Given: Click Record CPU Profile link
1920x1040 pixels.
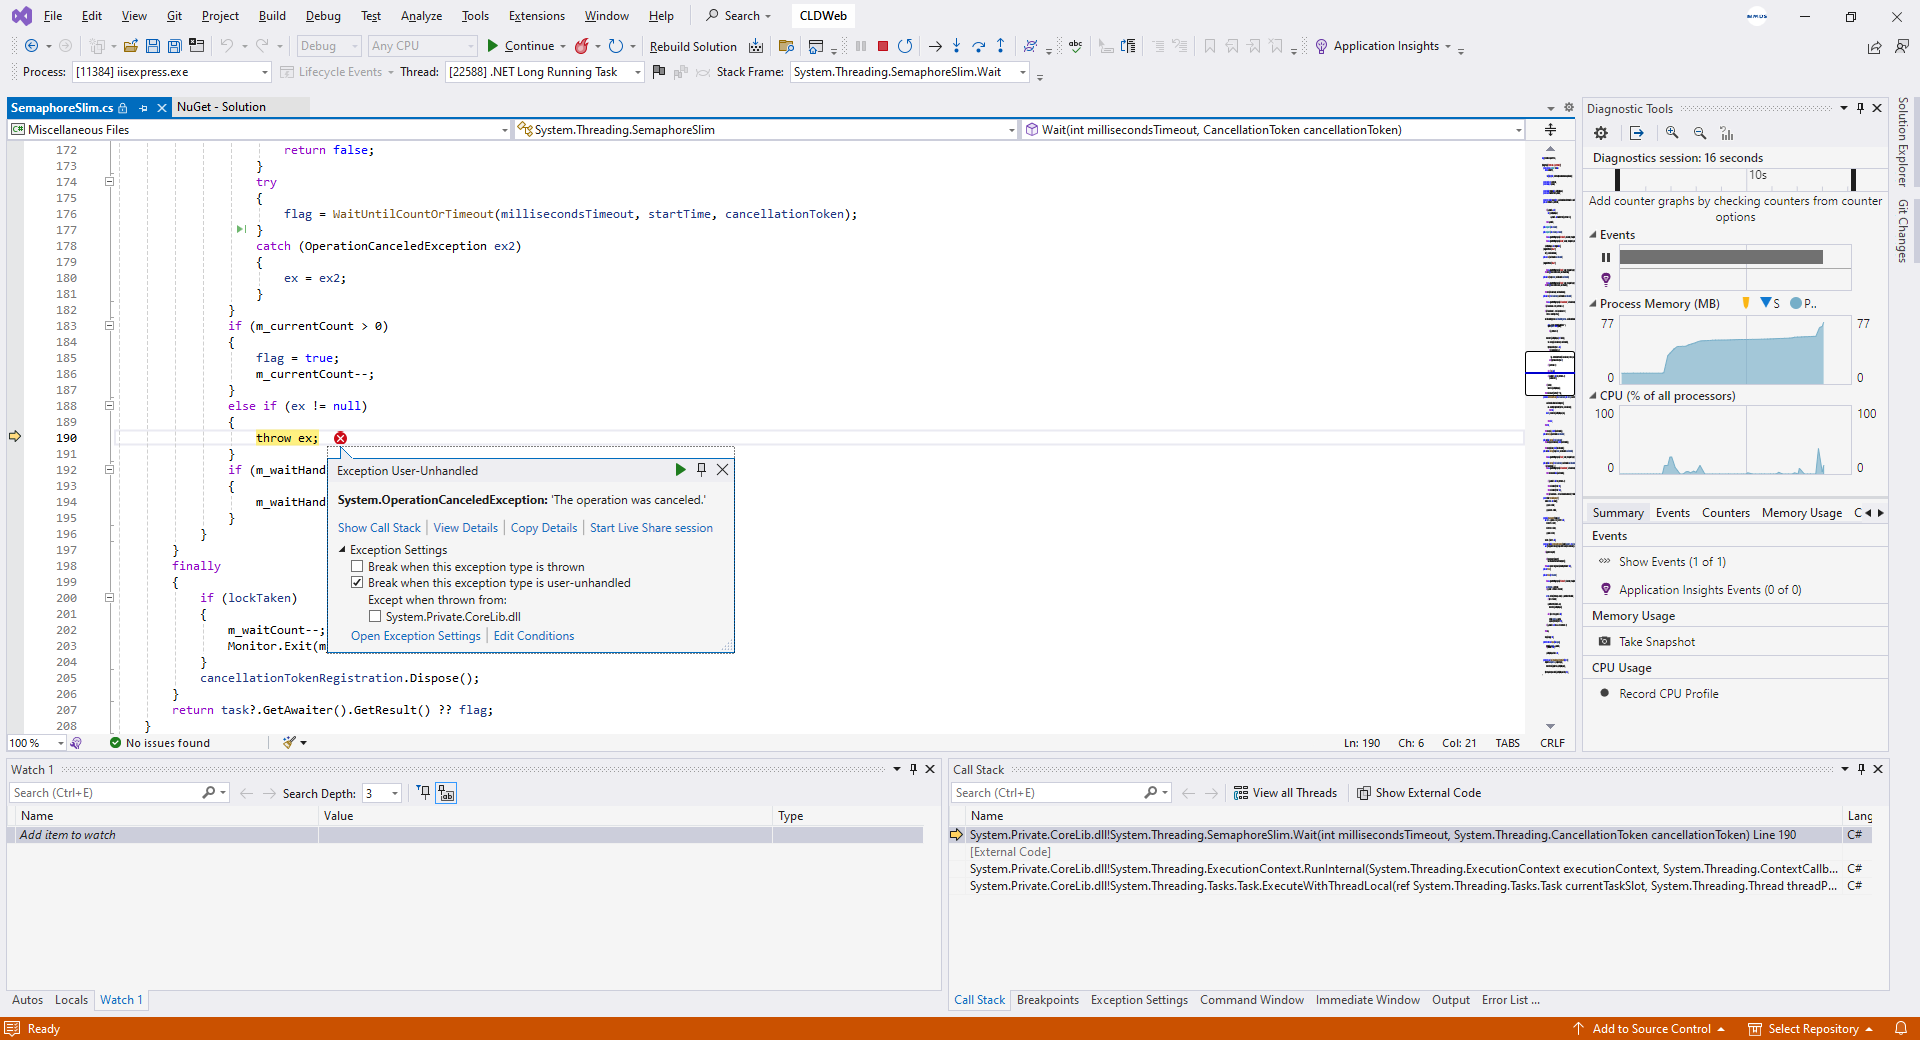Looking at the screenshot, I should point(1669,694).
